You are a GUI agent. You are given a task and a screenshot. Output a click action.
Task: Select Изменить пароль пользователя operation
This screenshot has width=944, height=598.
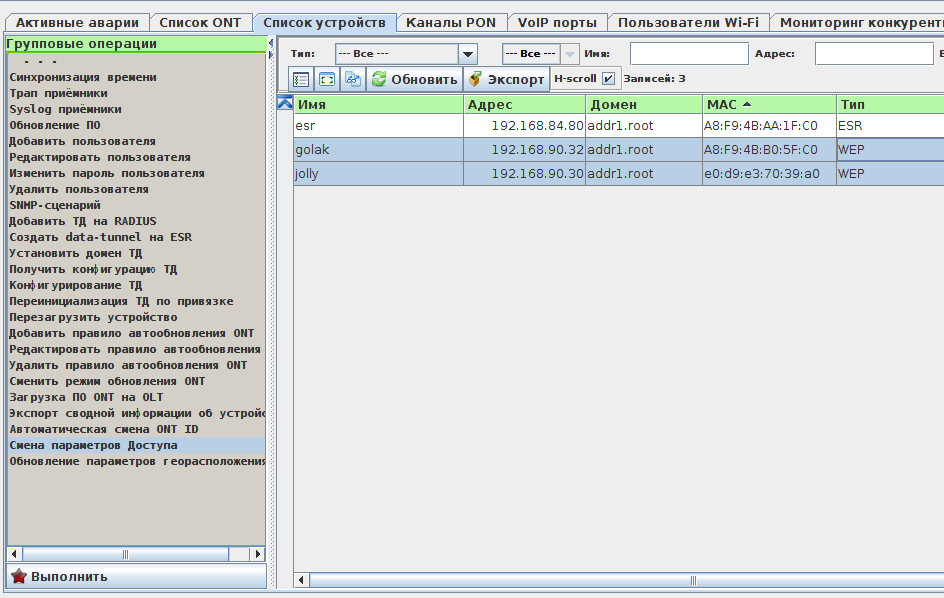[x=137, y=173]
